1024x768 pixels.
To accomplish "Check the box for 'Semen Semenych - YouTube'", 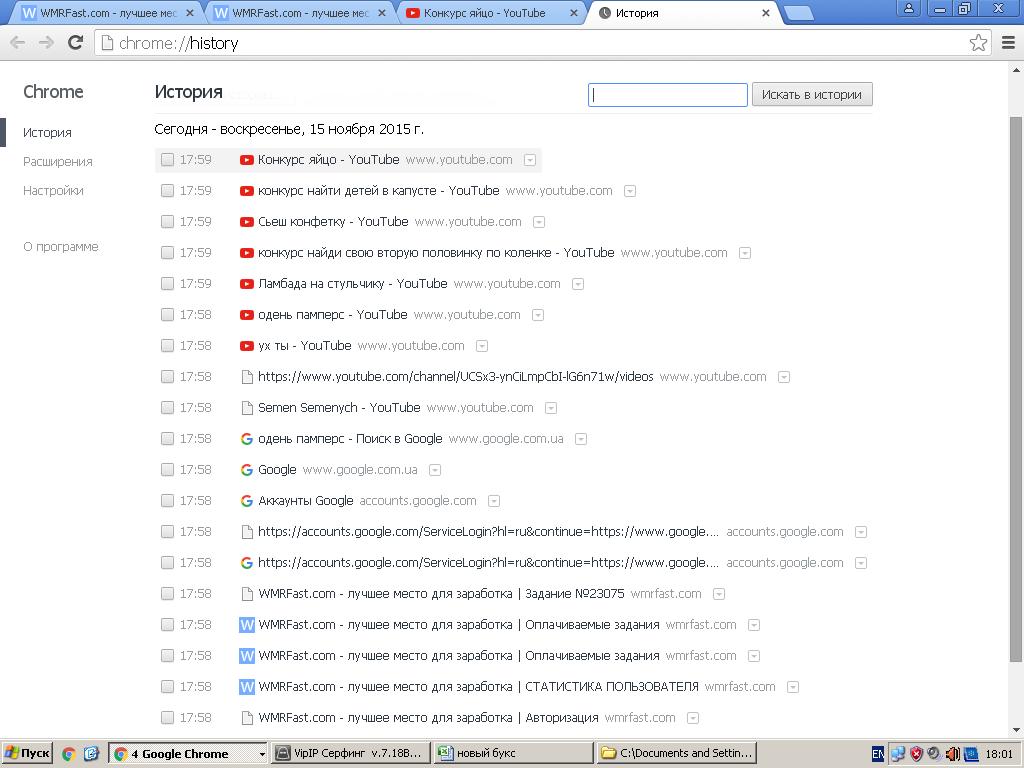I will (x=167, y=408).
